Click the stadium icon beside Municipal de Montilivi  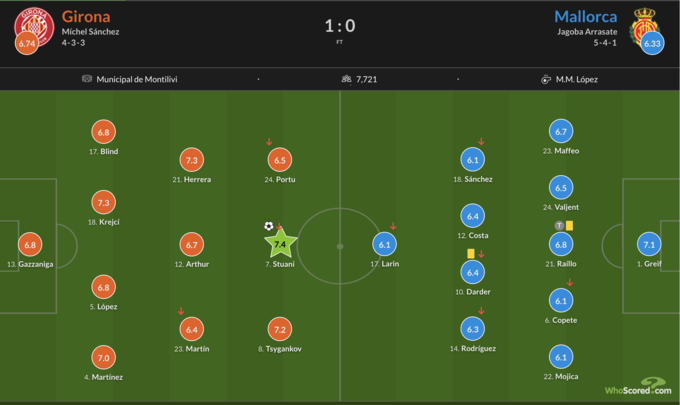point(87,79)
